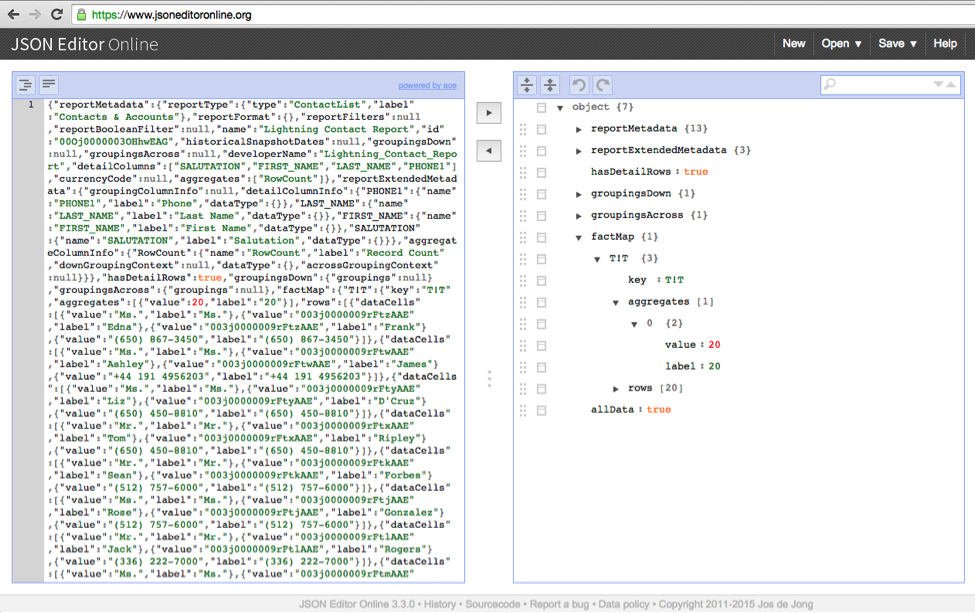Open action menu box for allData
Image resolution: width=975 pixels, height=613 pixels.
[542, 410]
